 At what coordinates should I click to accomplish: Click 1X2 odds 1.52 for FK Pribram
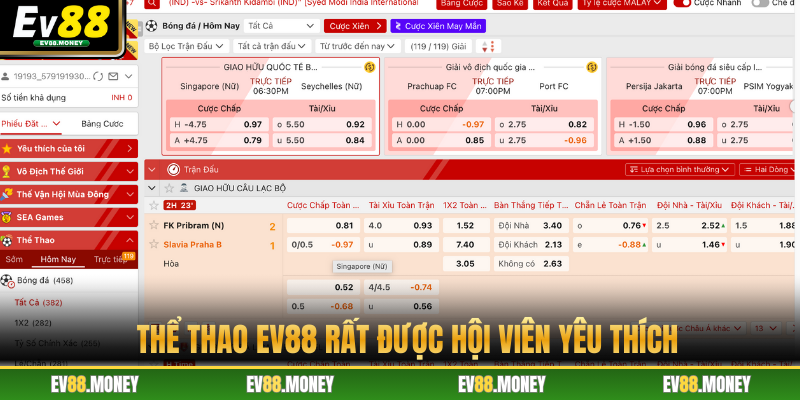[x=465, y=226]
